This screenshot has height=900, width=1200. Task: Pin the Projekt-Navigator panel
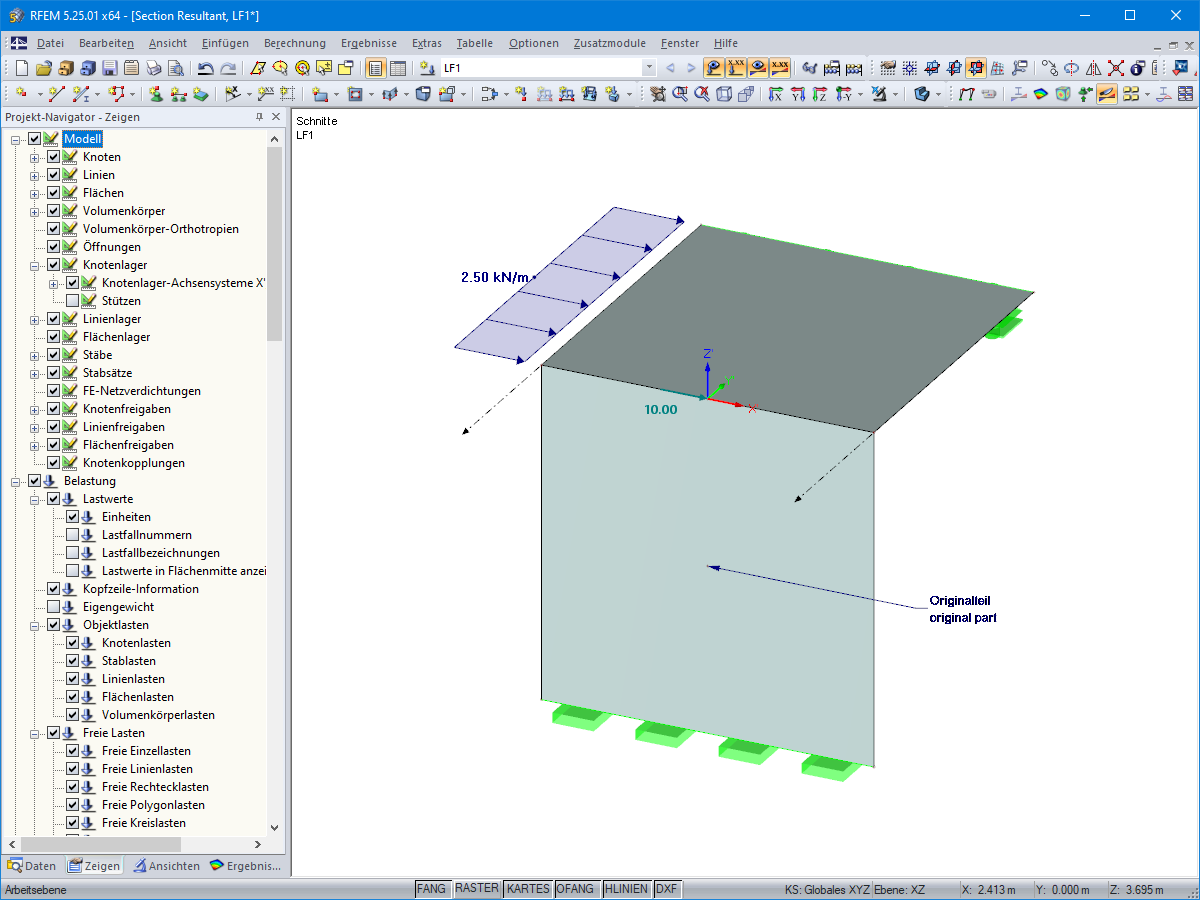259,117
